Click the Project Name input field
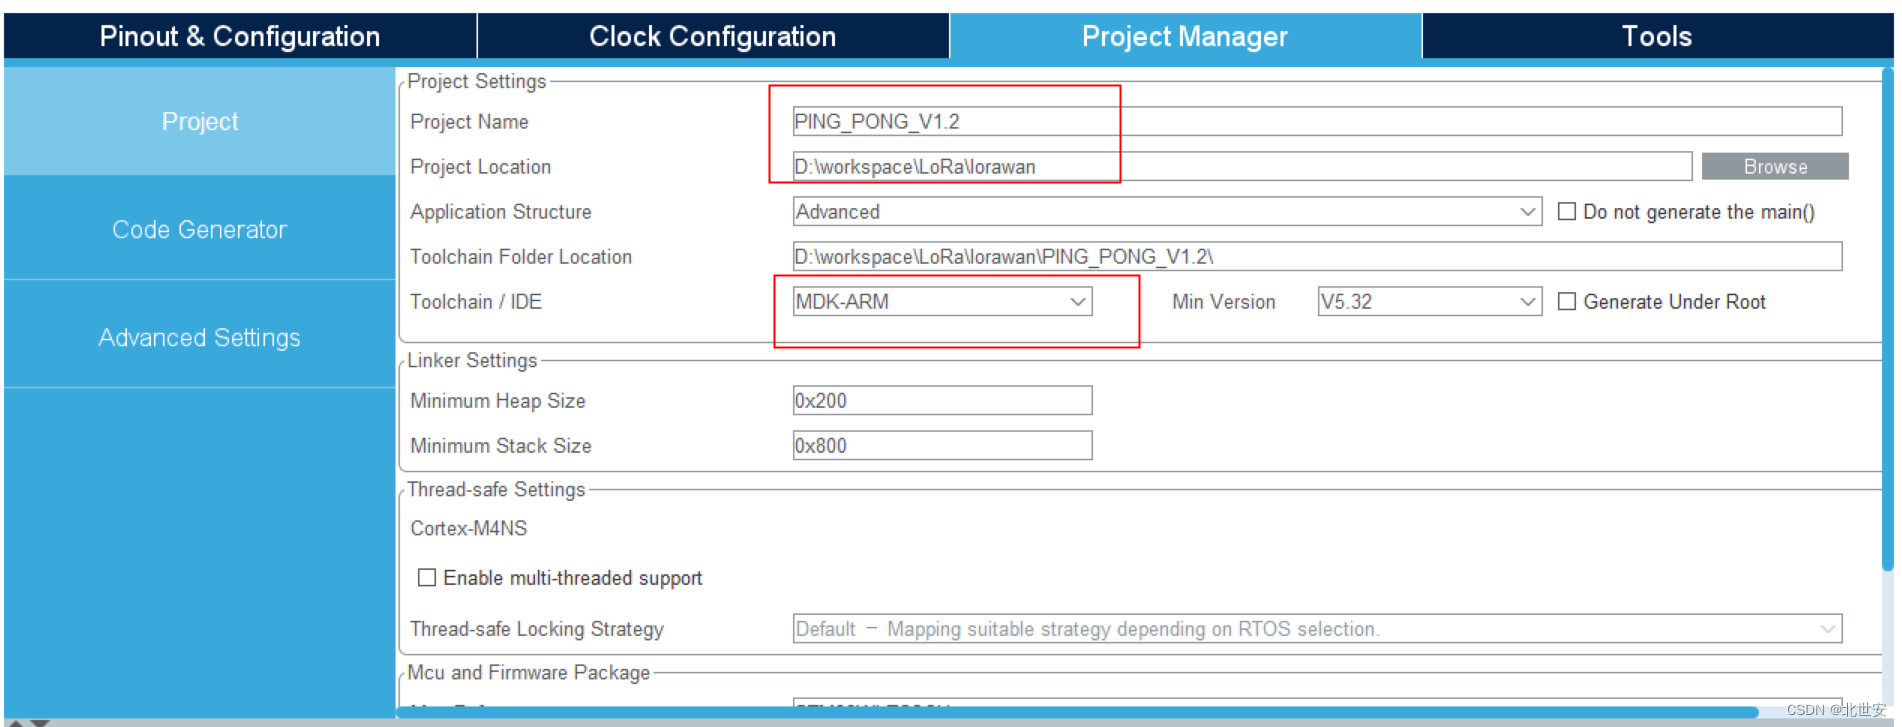The image size is (1902, 727). (x=1317, y=121)
